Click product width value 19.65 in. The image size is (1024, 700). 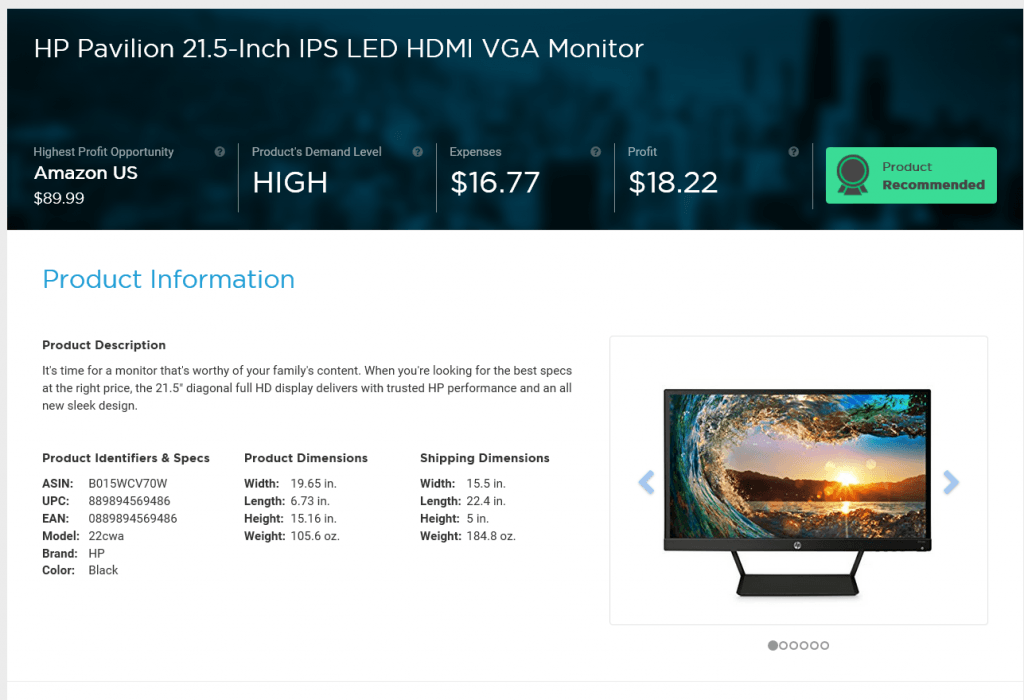click(x=313, y=483)
